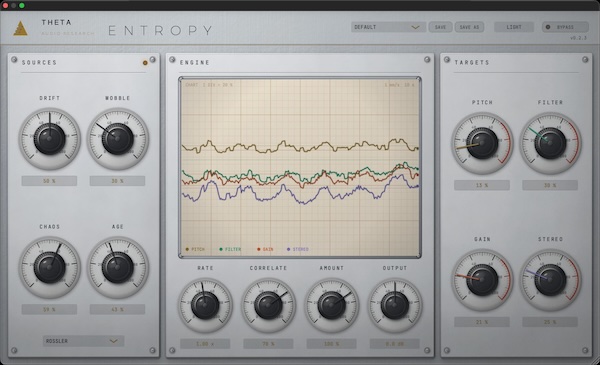600x365 pixels.
Task: Click the Chaos 59 % value field
Action: (49, 310)
